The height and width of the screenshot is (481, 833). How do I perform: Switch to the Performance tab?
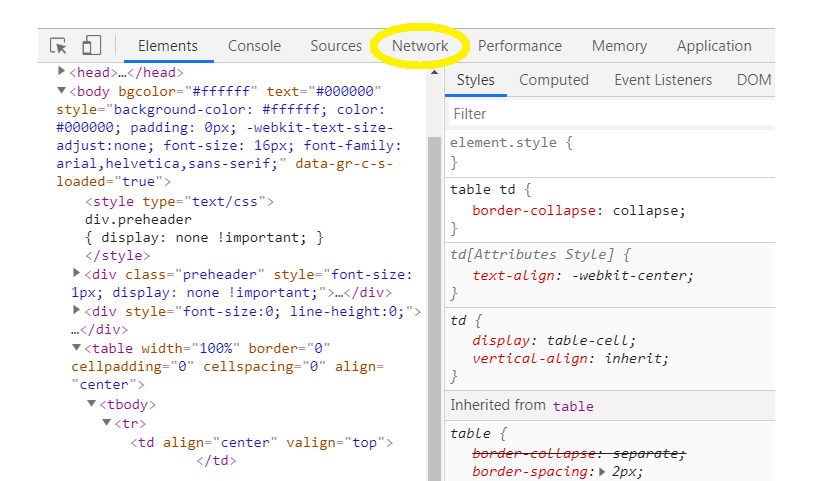(x=519, y=46)
